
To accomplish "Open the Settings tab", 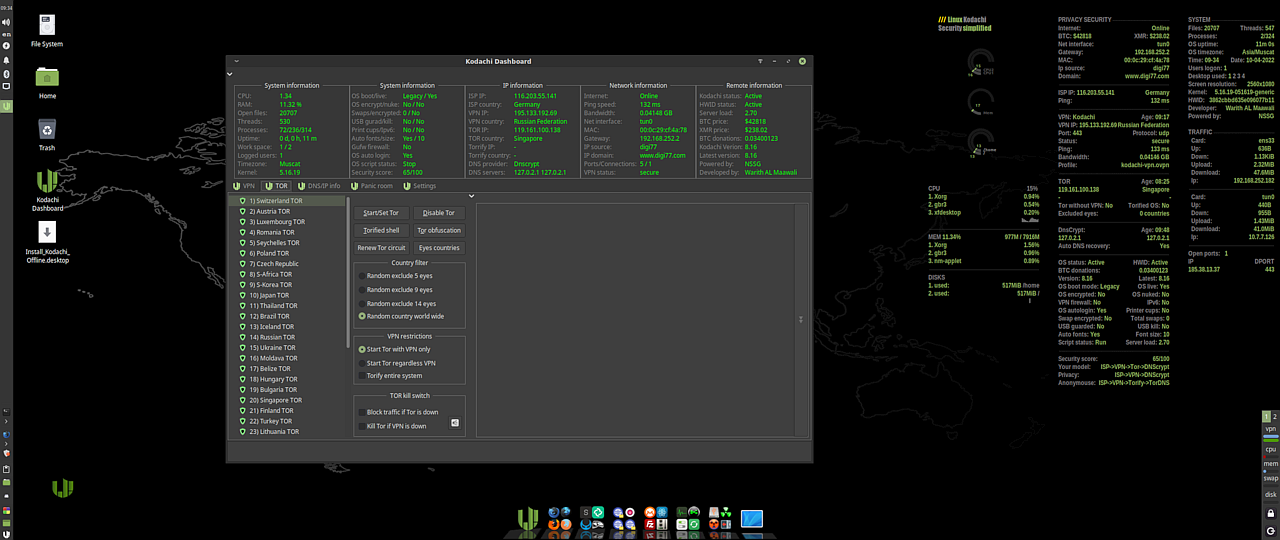I will pos(420,186).
